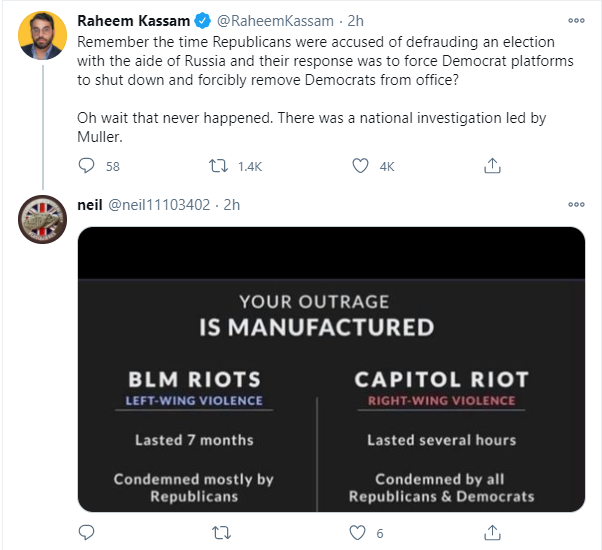Click the 2h timestamp on neil's tweet

point(232,204)
